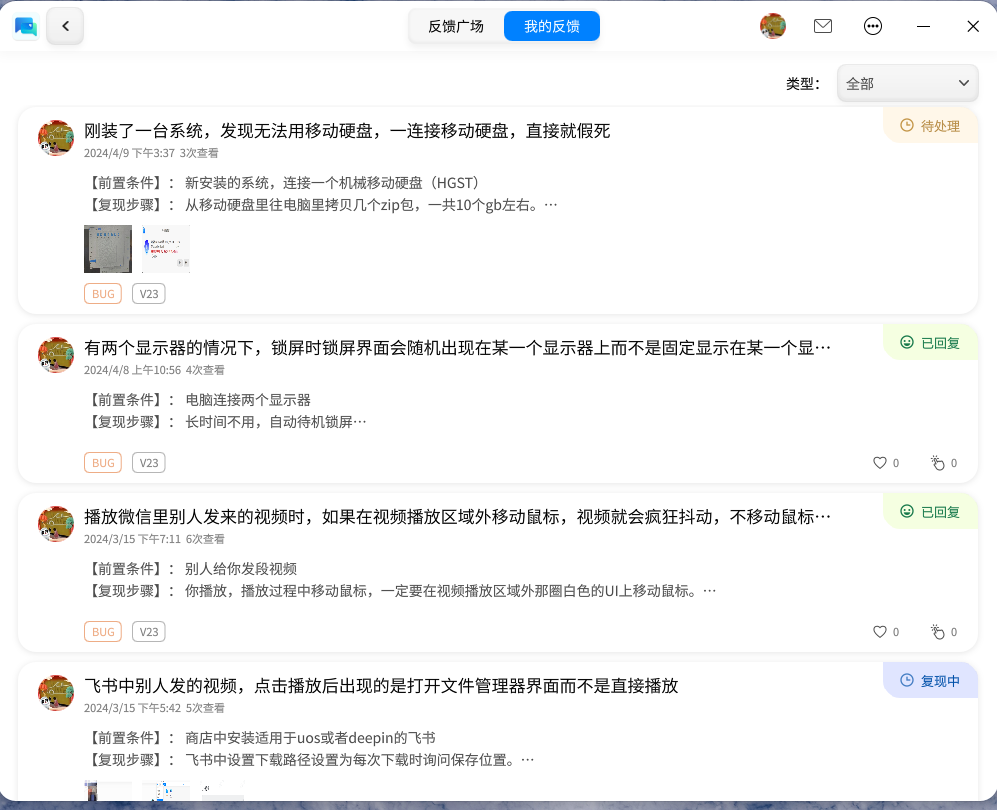Click the 待处理 status badge
Viewport: 997px width, 810px height.
pyautogui.click(x=930, y=126)
